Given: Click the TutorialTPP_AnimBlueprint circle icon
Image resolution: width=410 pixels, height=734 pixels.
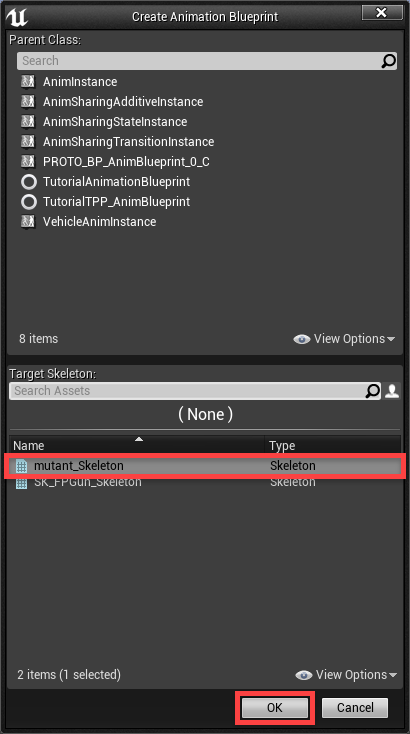Looking at the screenshot, I should coord(29,202).
